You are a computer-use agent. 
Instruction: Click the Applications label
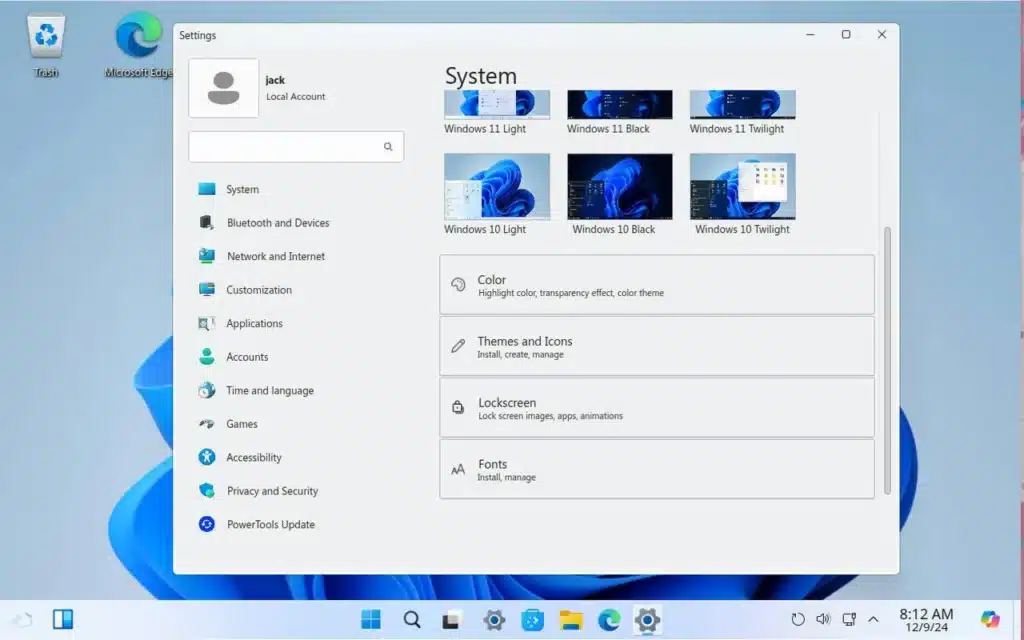254,323
